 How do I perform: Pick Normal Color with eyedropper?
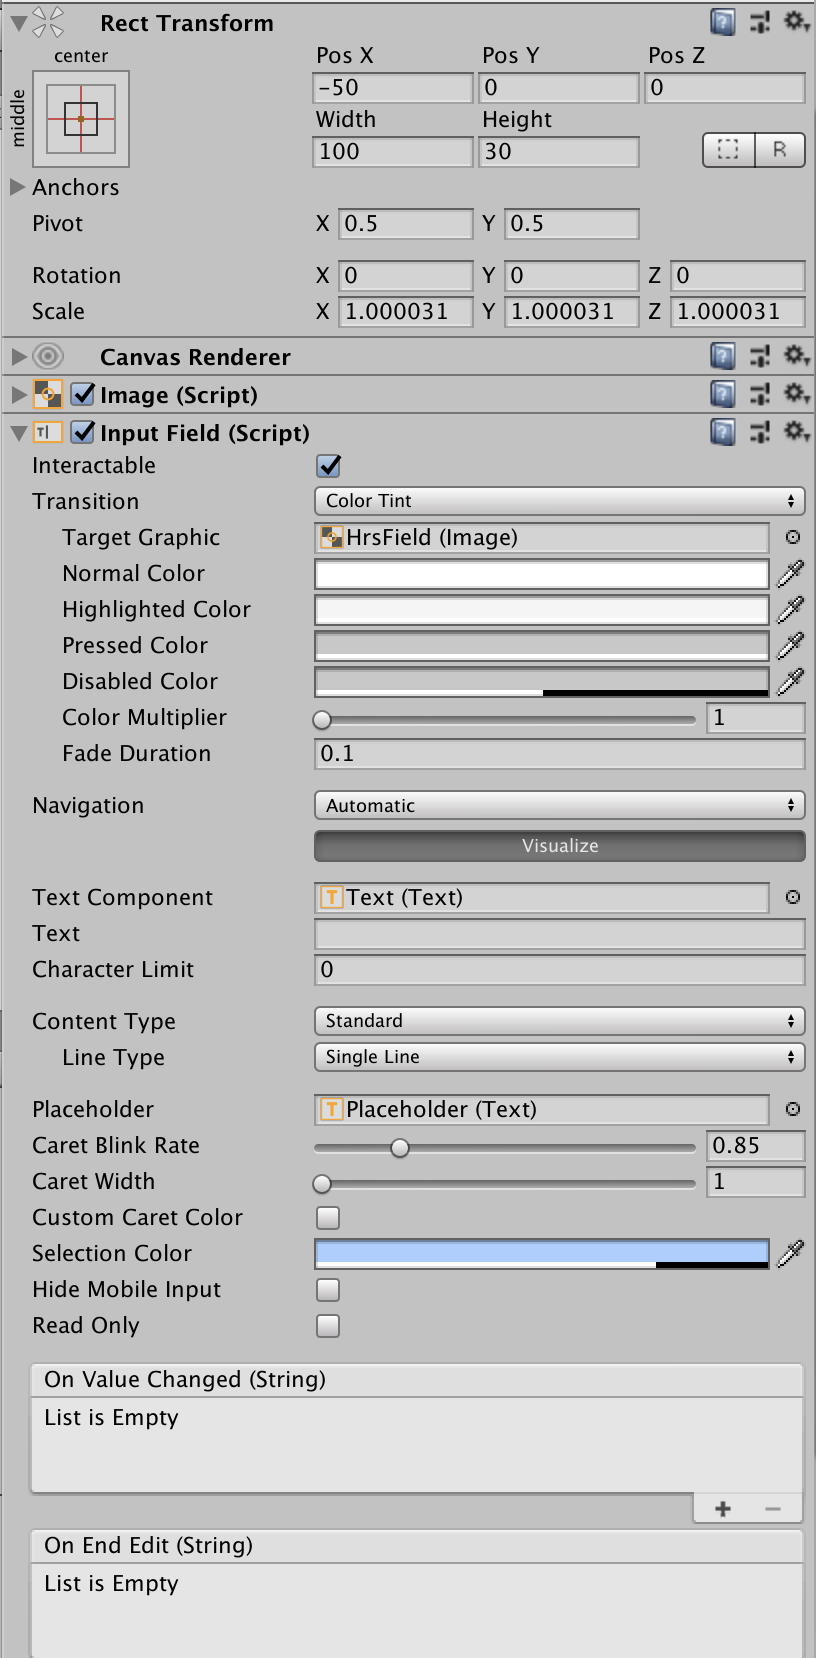(790, 573)
